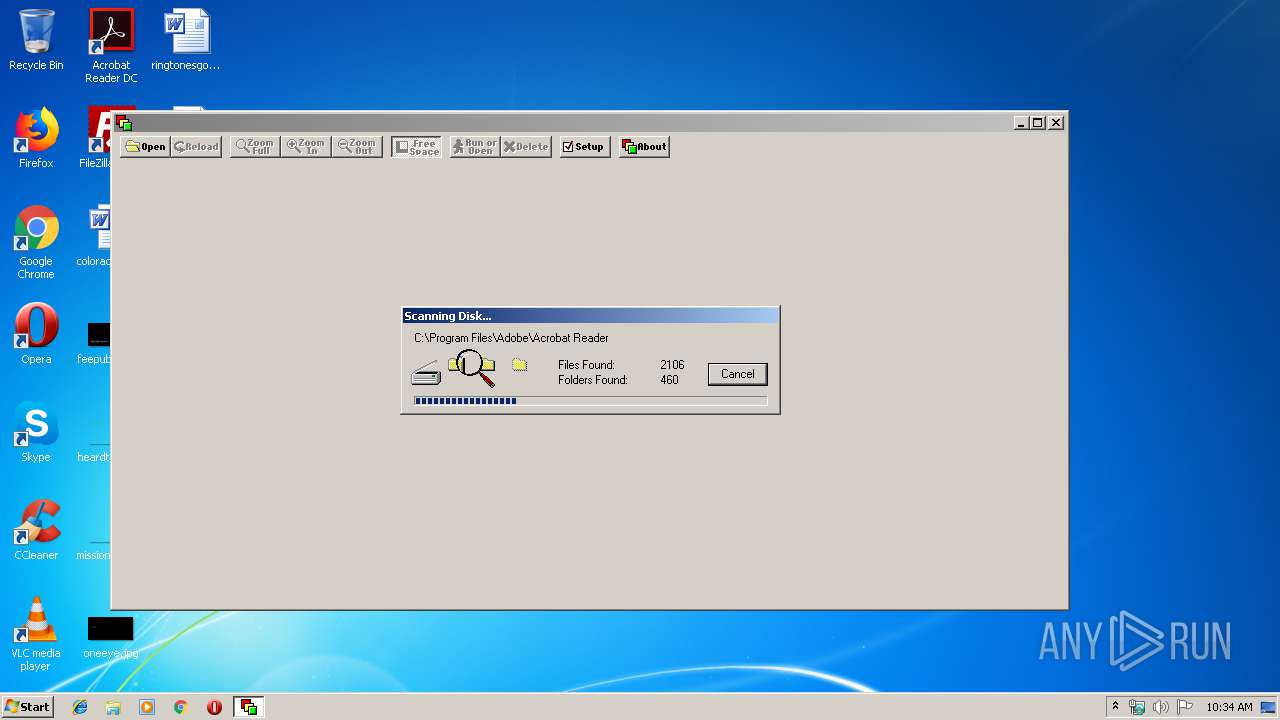Launch Opera from the taskbar
This screenshot has height=720, width=1280.
pyautogui.click(x=214, y=707)
